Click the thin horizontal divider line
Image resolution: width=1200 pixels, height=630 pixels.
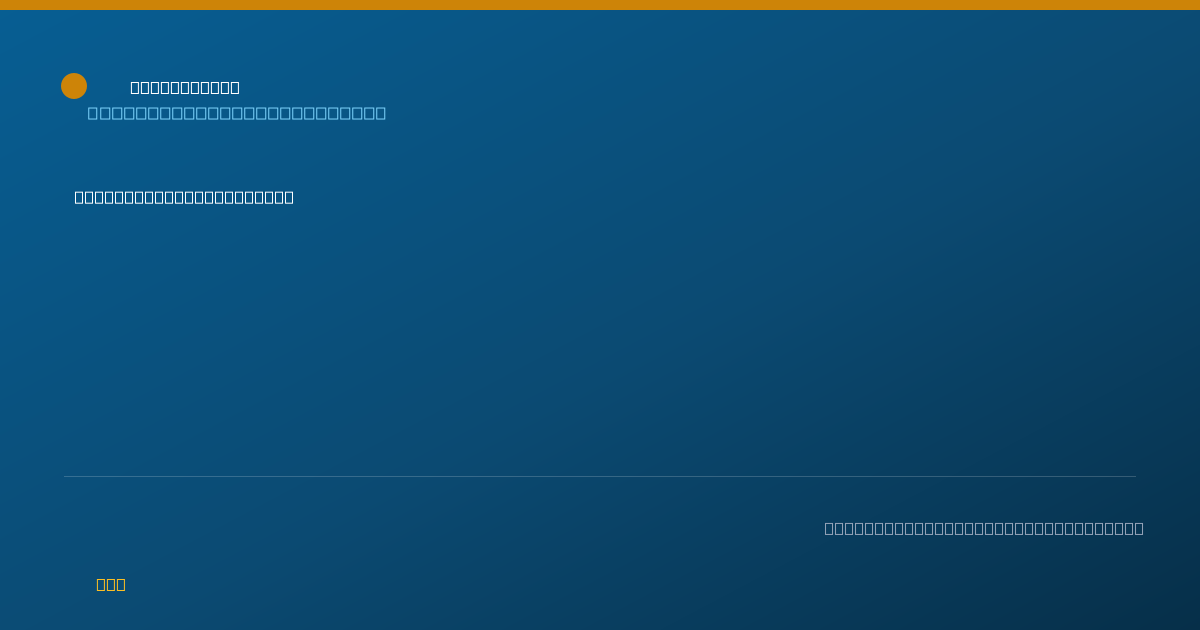(600, 476)
